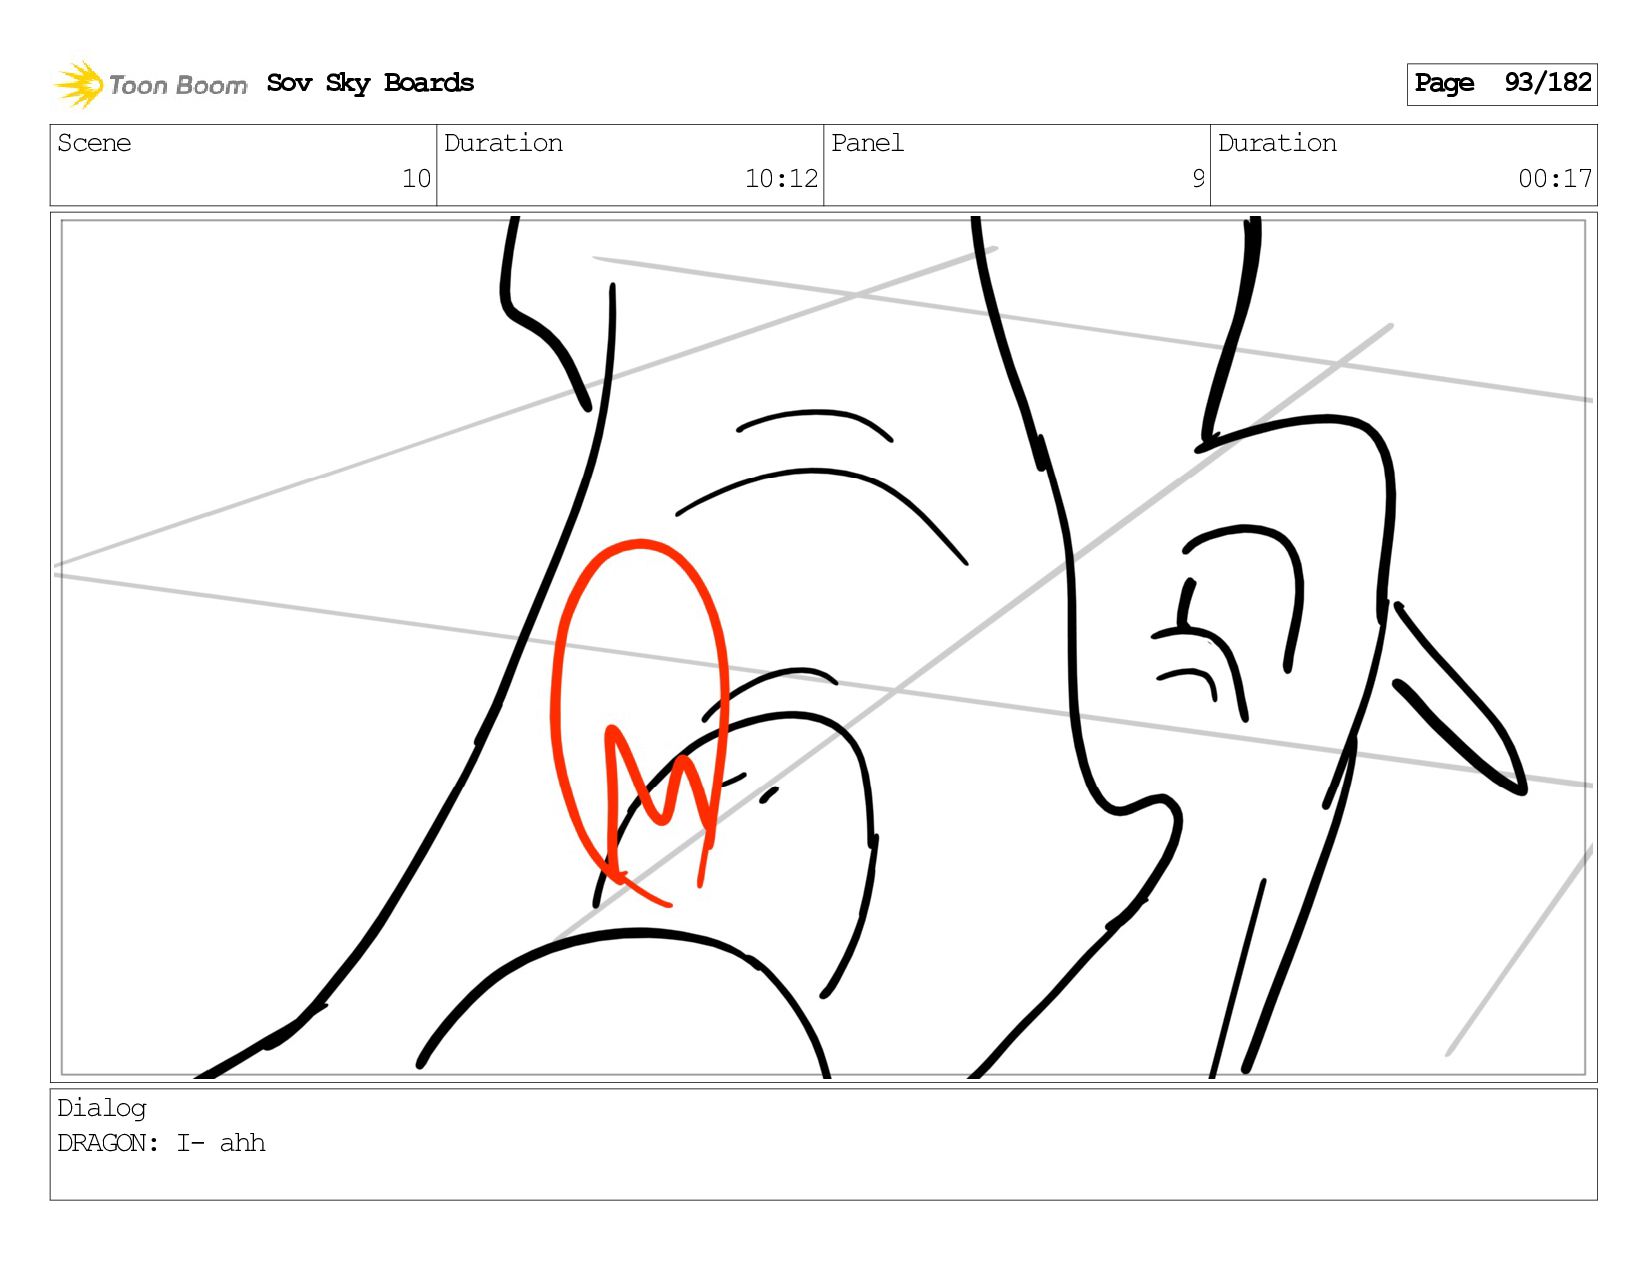Click the scene duration value 10:12

coord(781,179)
